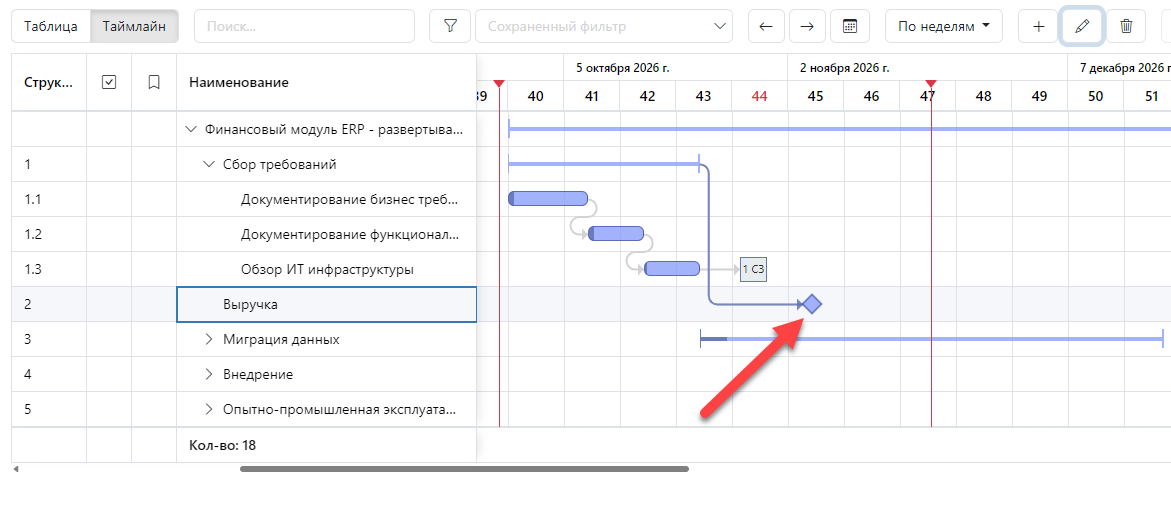Click the bookmark column header icon

point(154,83)
